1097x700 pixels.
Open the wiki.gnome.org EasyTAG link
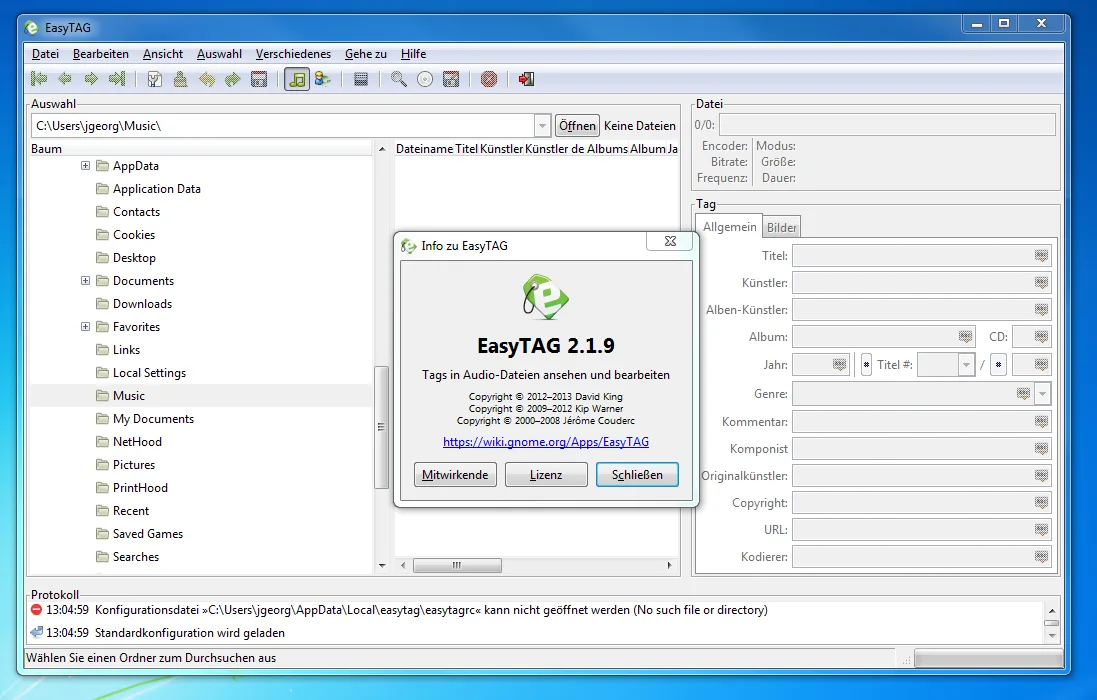(546, 442)
